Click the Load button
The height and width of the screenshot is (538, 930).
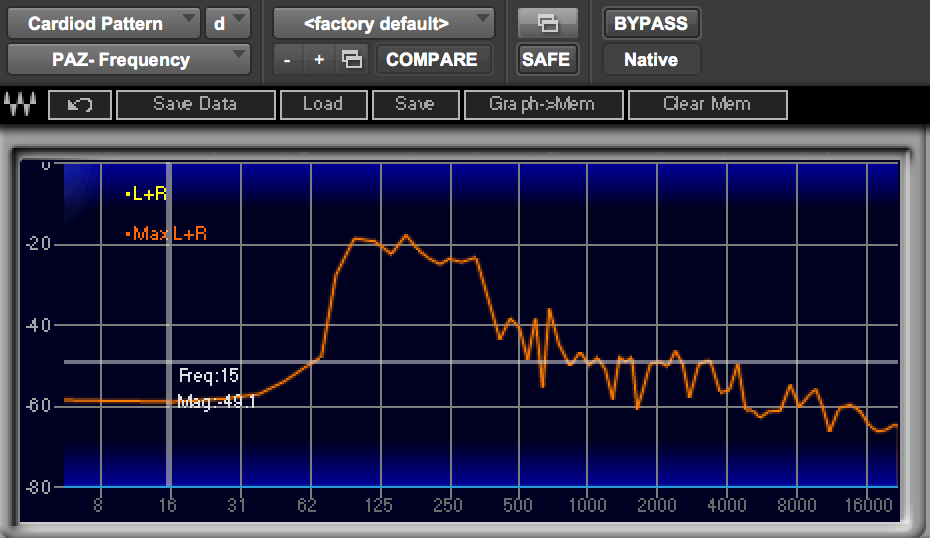(x=322, y=104)
